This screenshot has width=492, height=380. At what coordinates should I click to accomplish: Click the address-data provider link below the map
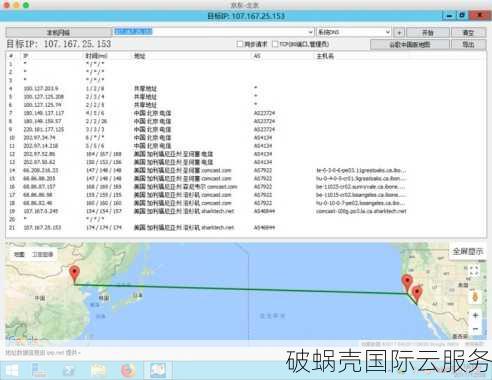pos(55,352)
